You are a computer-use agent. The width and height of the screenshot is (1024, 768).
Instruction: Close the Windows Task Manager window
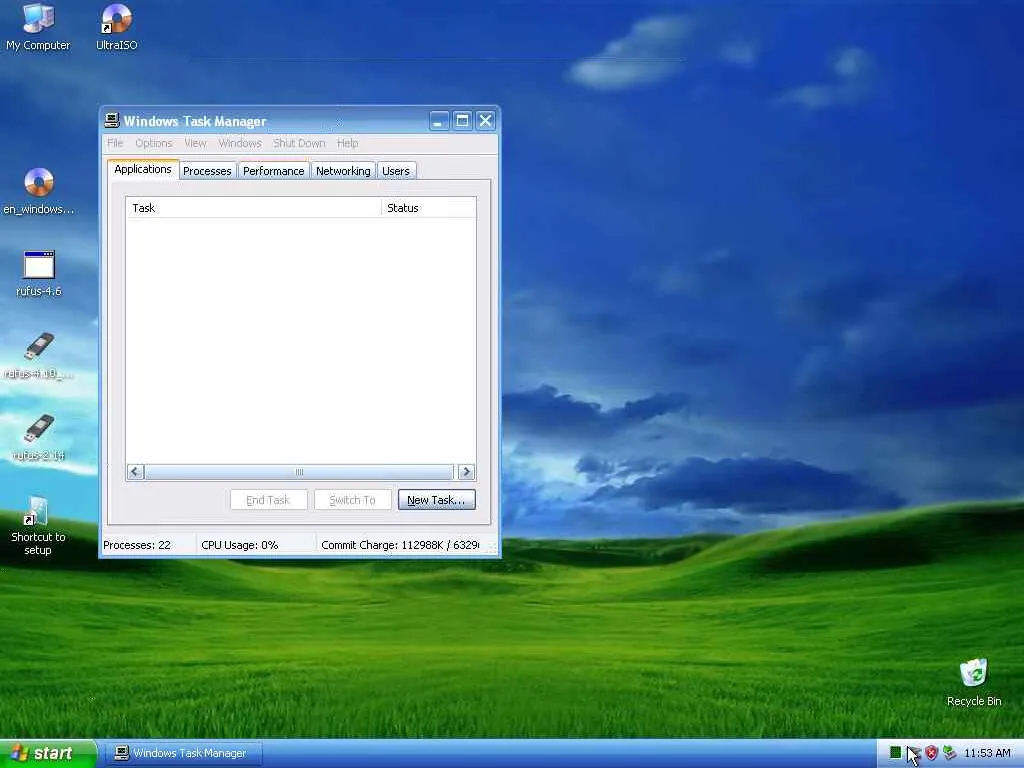(485, 120)
